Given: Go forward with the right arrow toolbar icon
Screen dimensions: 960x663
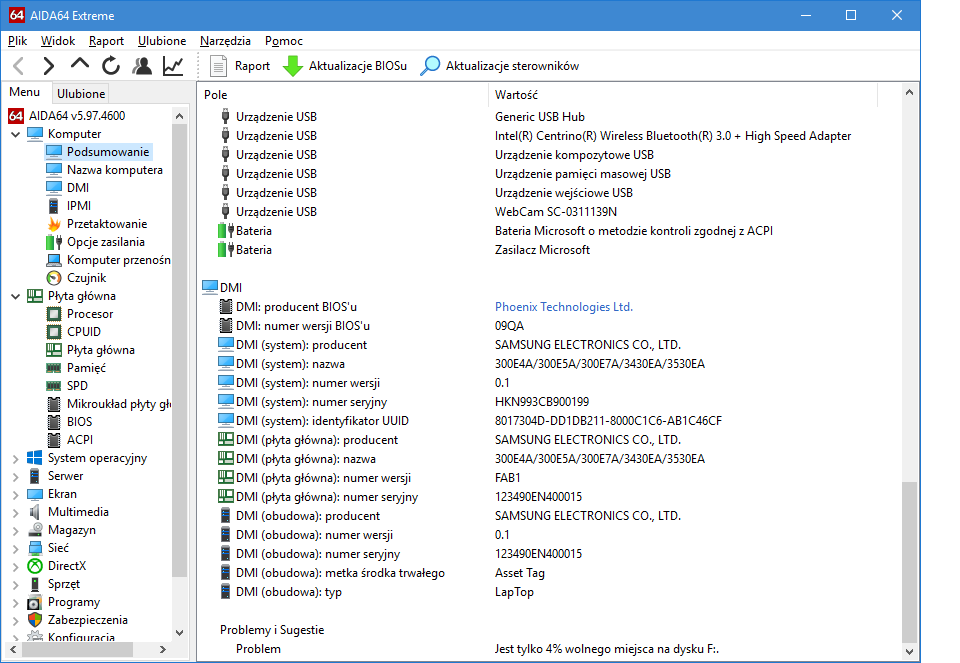Looking at the screenshot, I should (x=48, y=66).
